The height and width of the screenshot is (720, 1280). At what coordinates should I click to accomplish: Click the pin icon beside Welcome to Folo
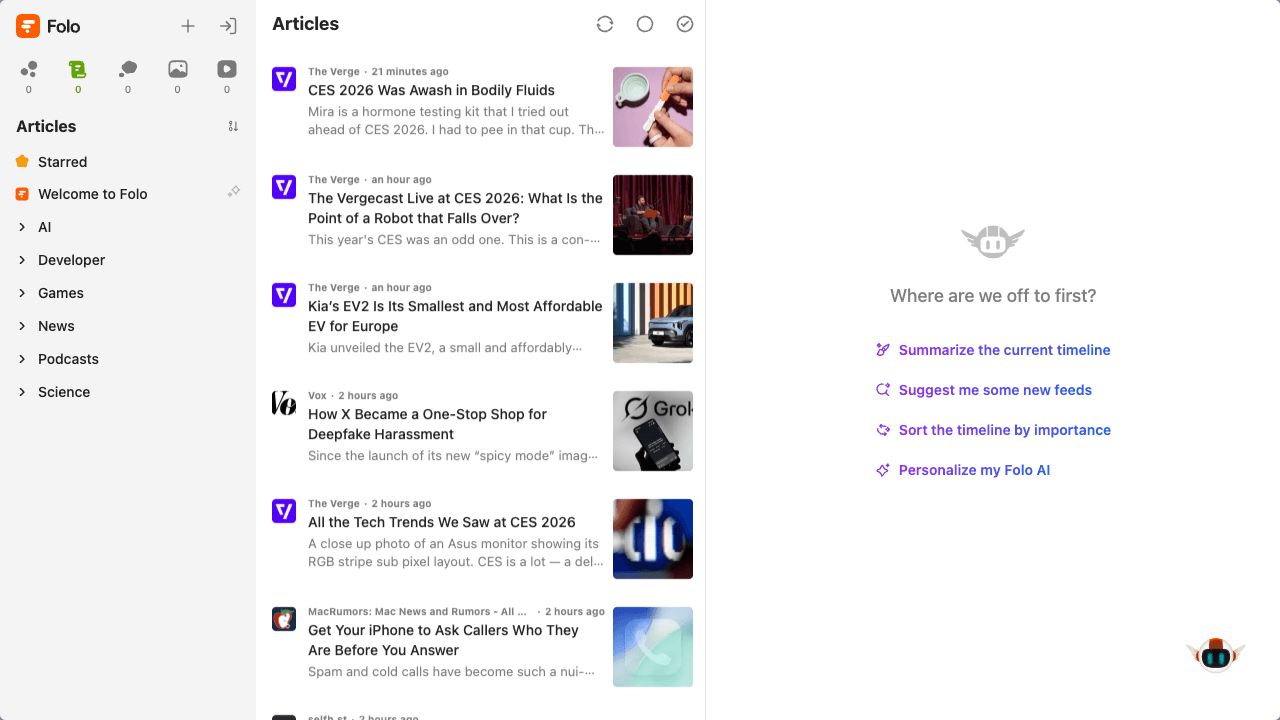click(x=234, y=191)
